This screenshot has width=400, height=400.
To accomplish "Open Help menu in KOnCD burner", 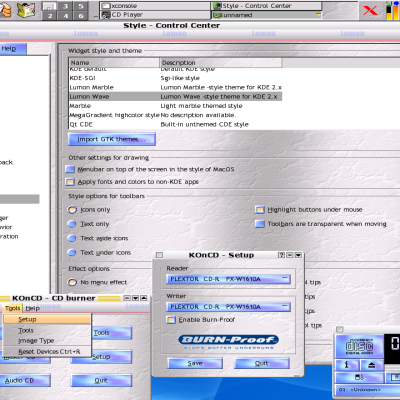I will point(33,308).
